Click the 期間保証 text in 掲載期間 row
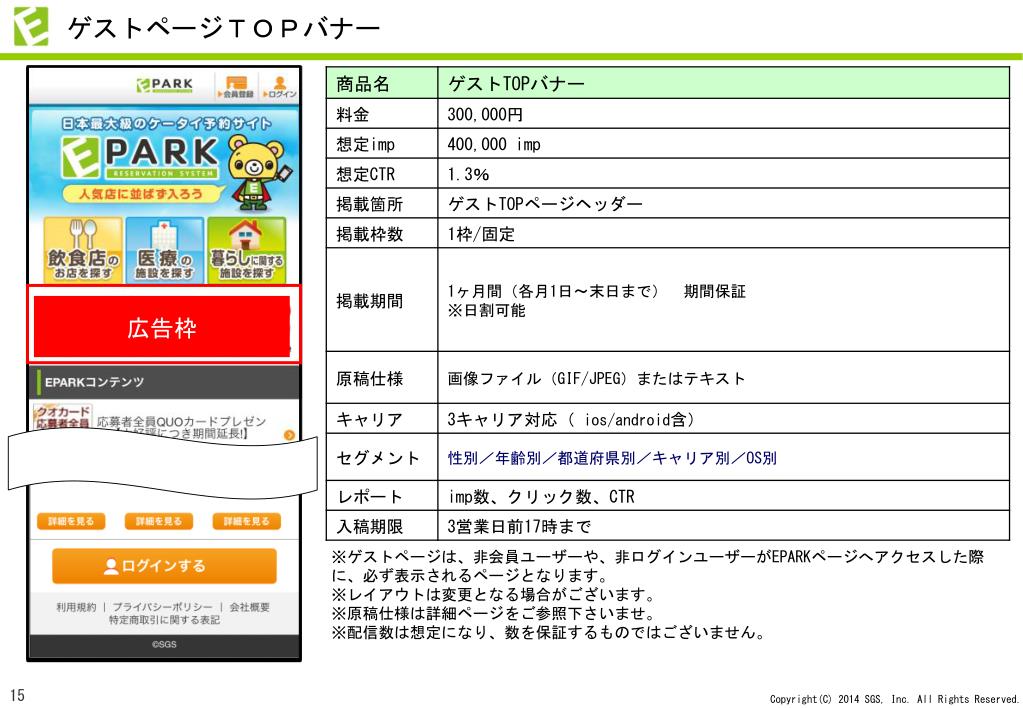This screenshot has width=1023, height=708. 714,292
